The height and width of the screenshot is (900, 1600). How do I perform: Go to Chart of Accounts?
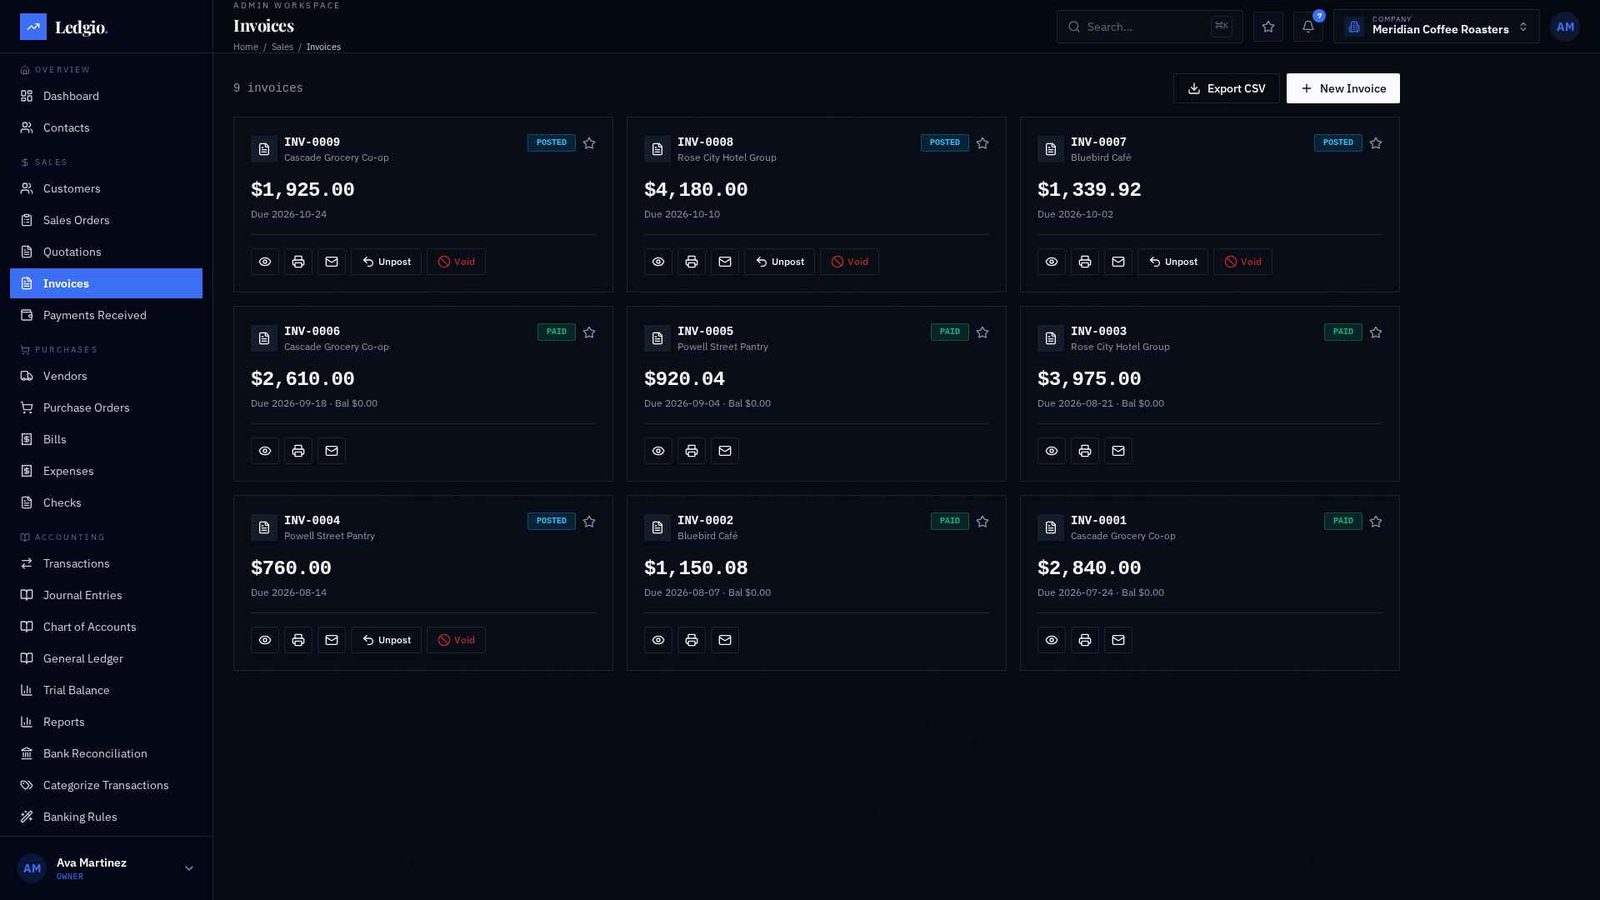pos(106,627)
